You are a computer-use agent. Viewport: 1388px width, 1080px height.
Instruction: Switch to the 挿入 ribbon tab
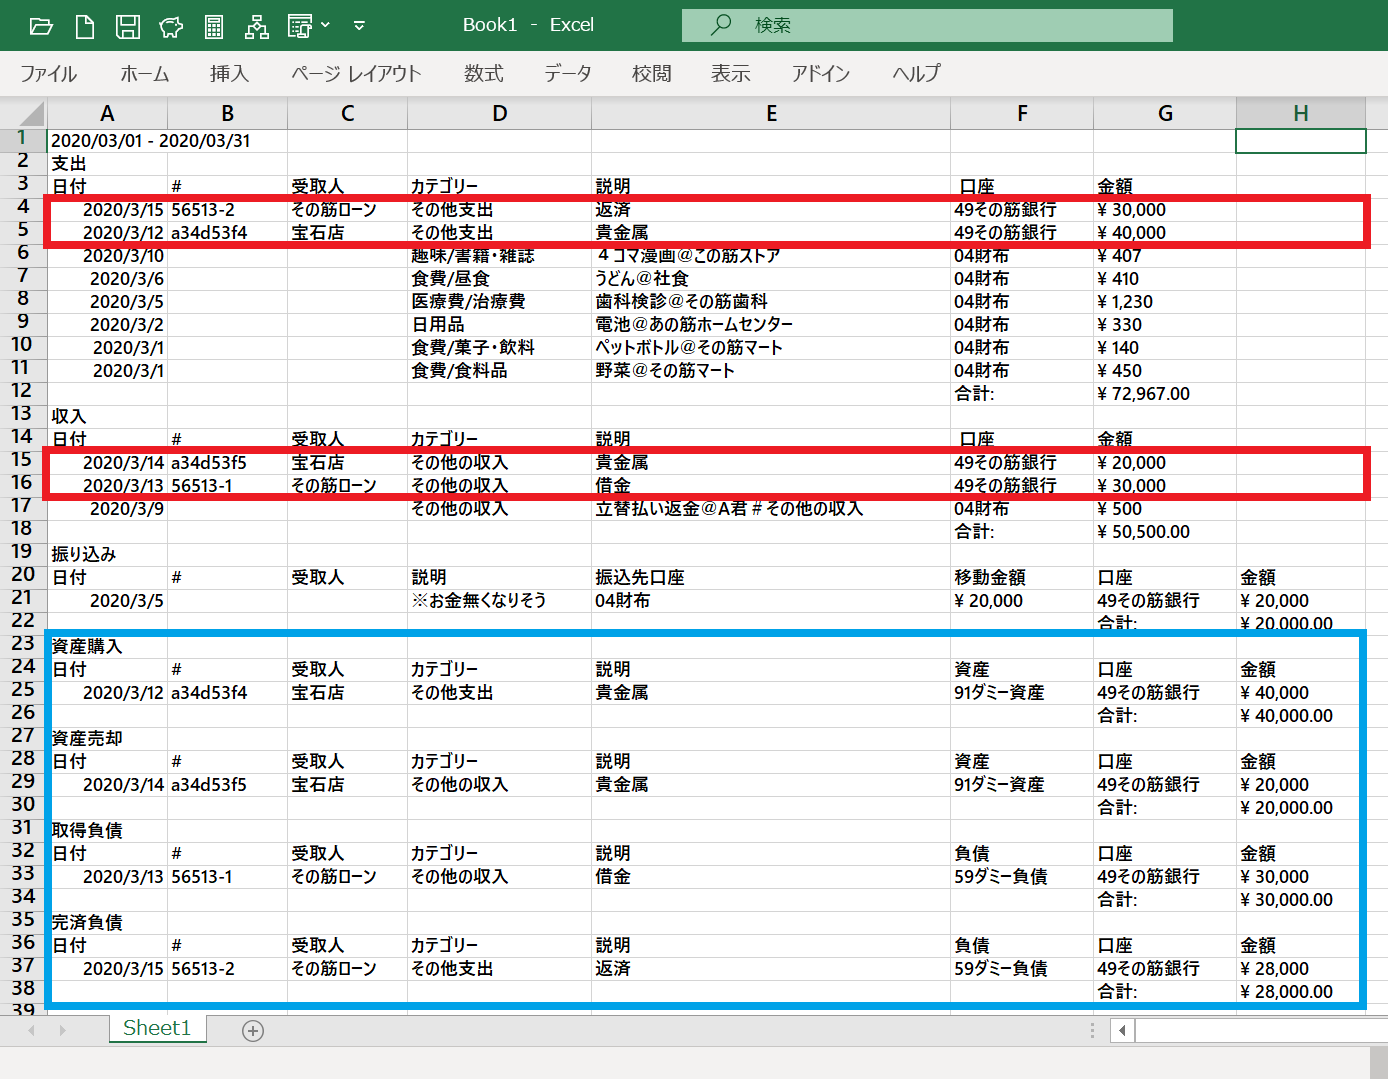[229, 73]
